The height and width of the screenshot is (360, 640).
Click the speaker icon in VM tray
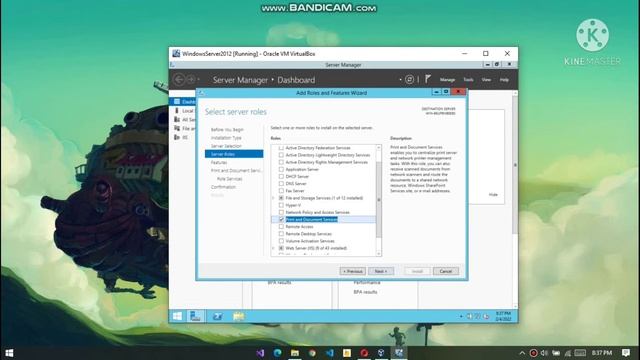tap(469, 316)
